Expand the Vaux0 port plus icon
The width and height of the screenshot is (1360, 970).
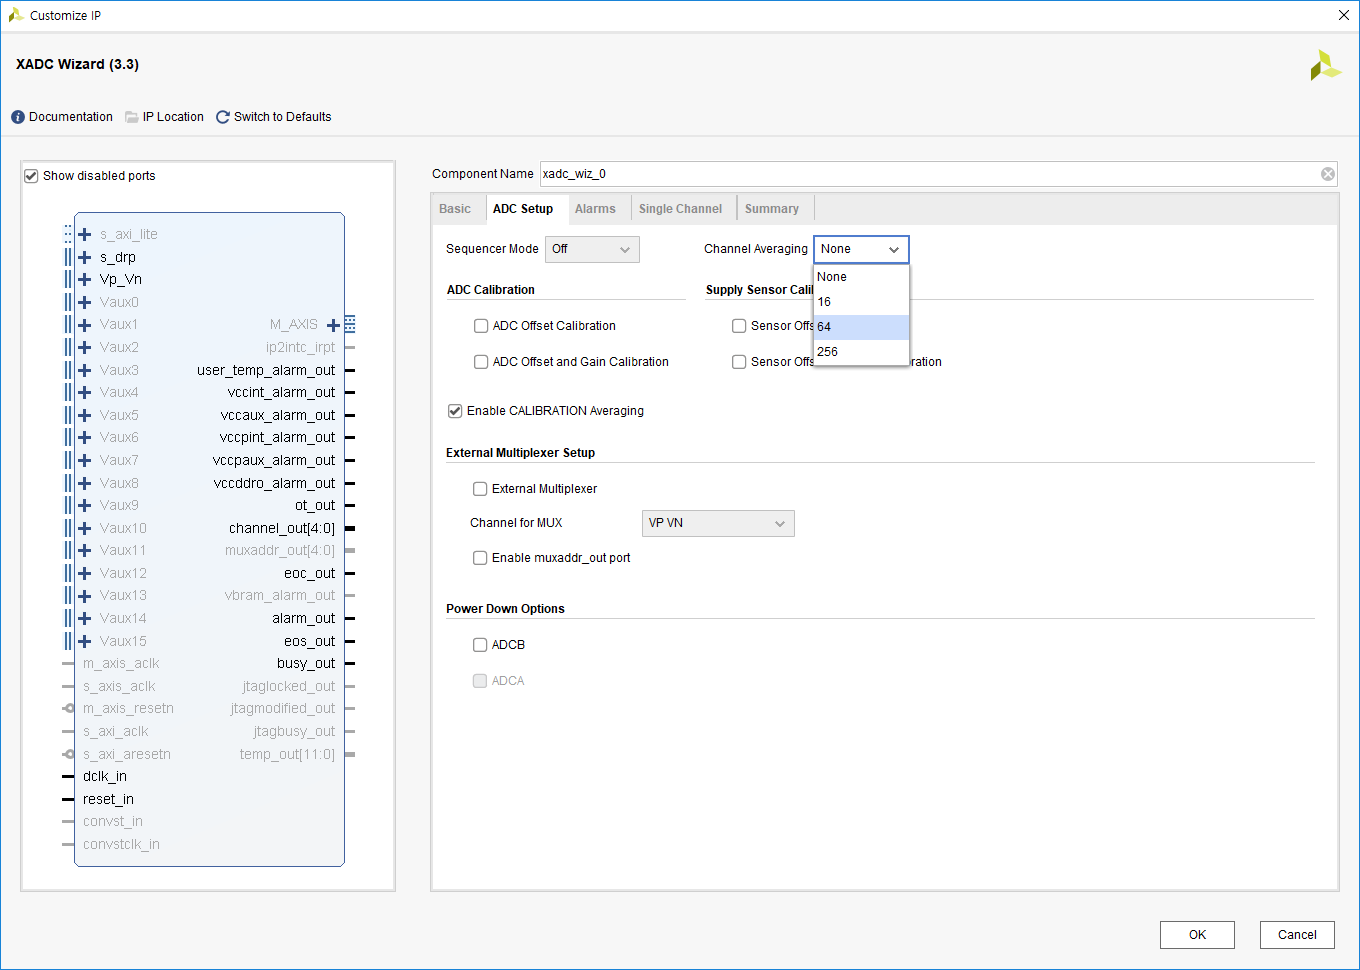coord(85,302)
